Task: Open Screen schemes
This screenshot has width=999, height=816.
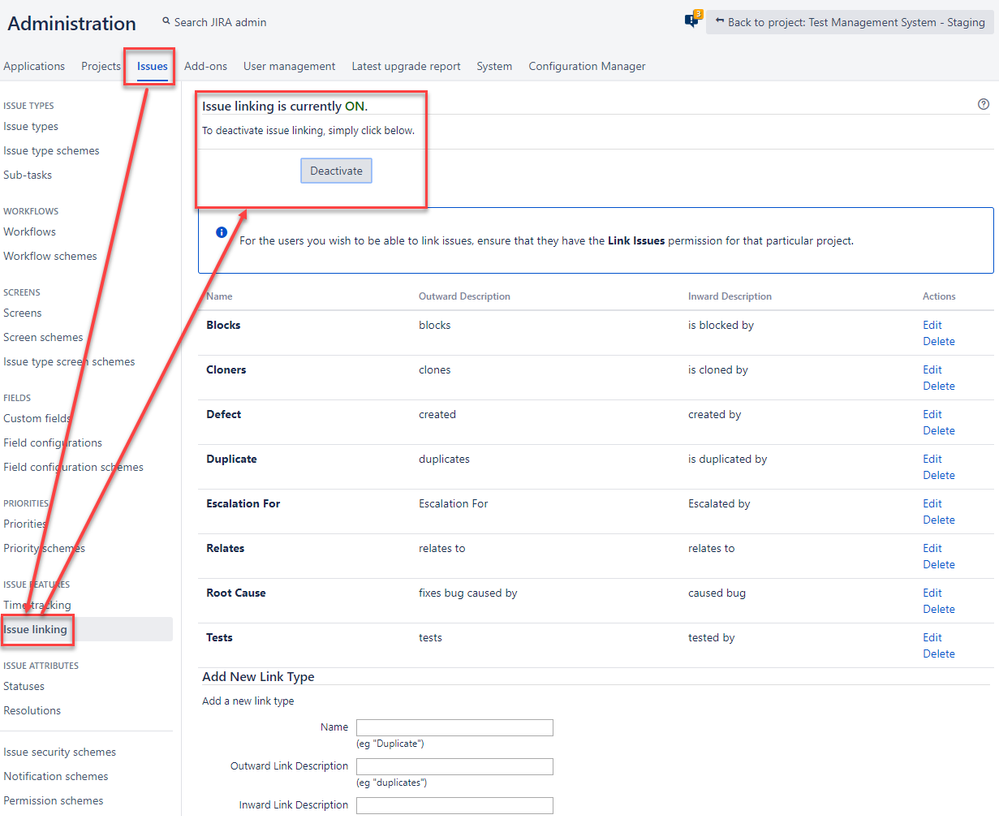Action: click(x=43, y=337)
